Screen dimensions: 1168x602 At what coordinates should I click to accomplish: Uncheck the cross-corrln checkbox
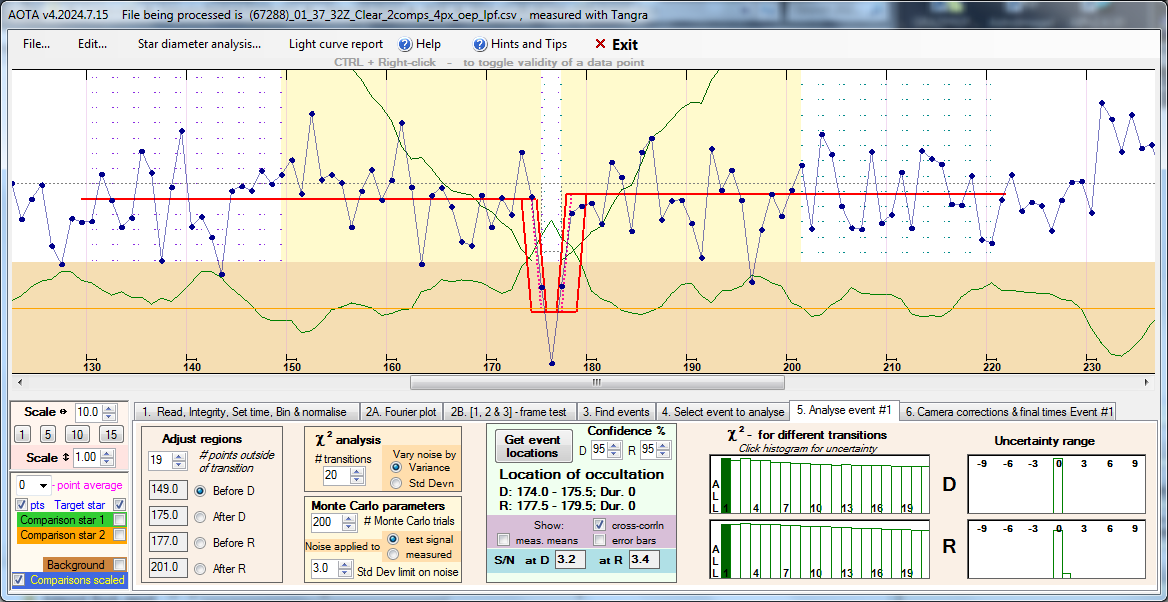click(x=600, y=524)
